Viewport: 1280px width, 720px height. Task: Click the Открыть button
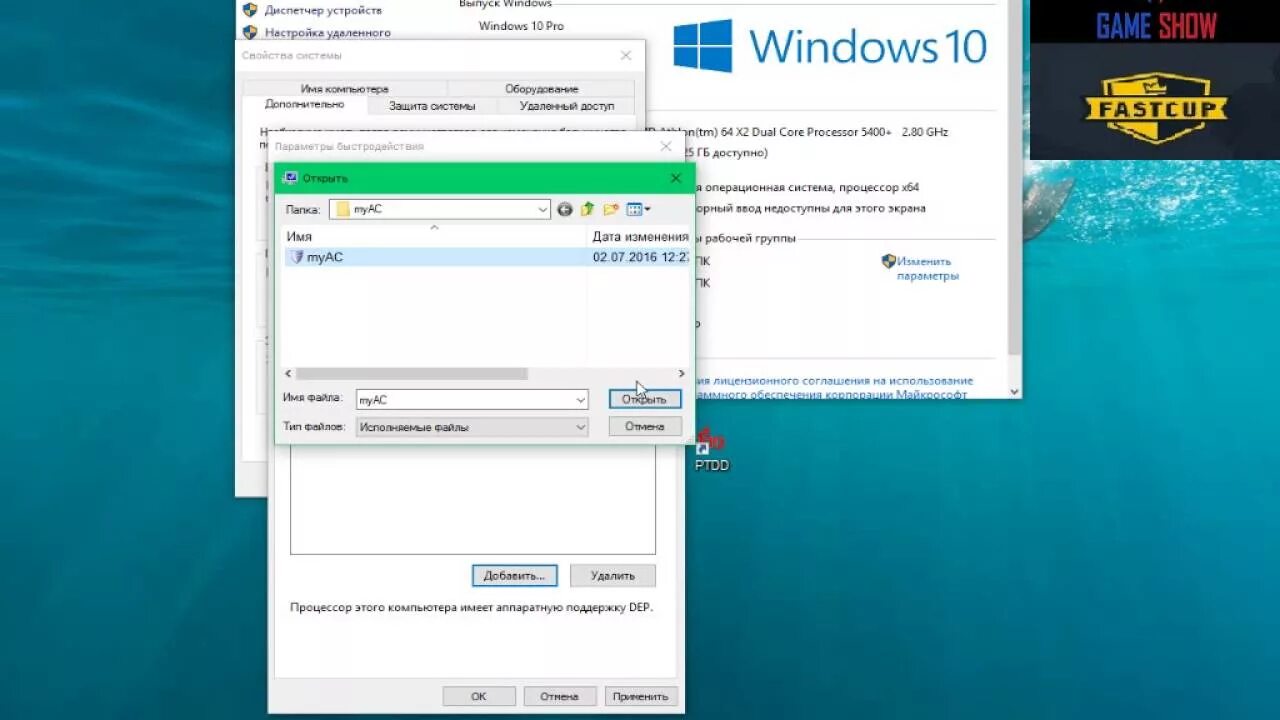tap(645, 399)
